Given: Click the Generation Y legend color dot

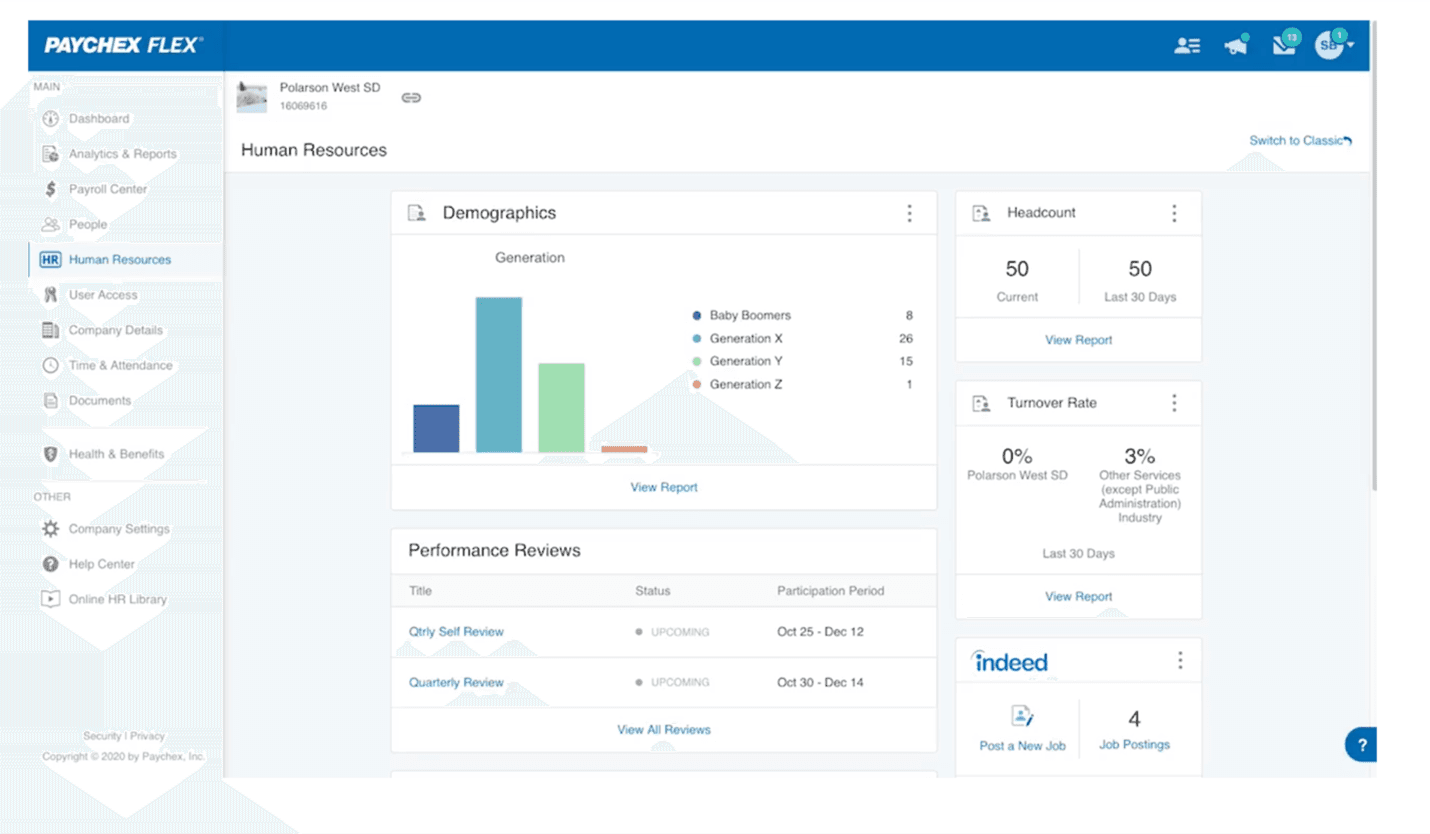Looking at the screenshot, I should click(x=696, y=361).
